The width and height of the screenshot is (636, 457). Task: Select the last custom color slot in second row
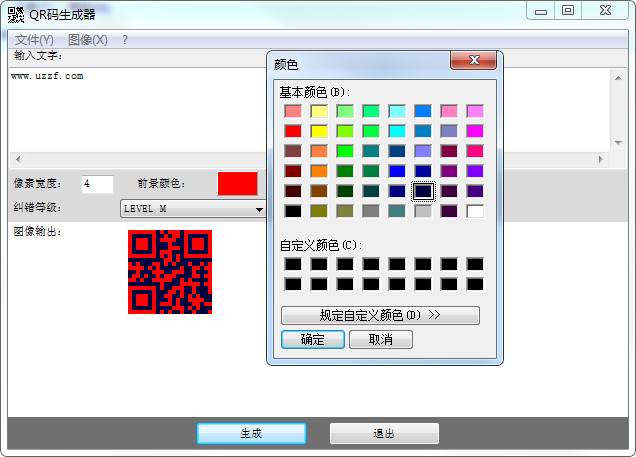[x=475, y=284]
